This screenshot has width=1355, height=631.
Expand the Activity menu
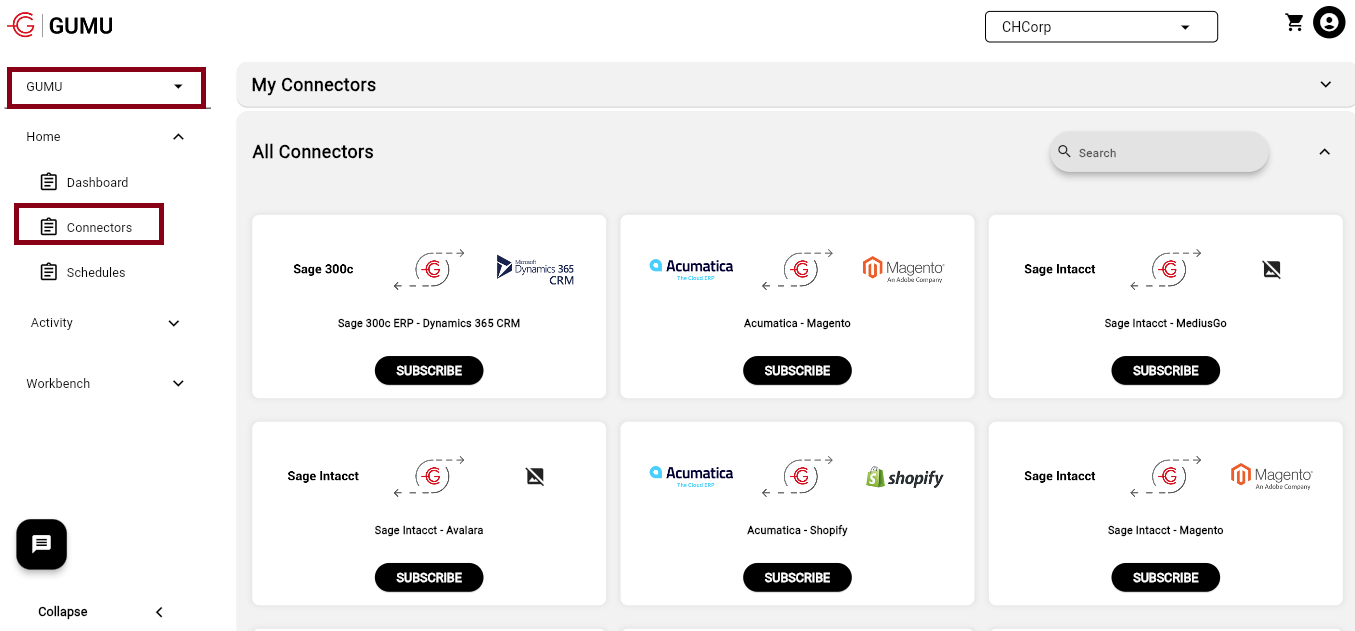[173, 323]
